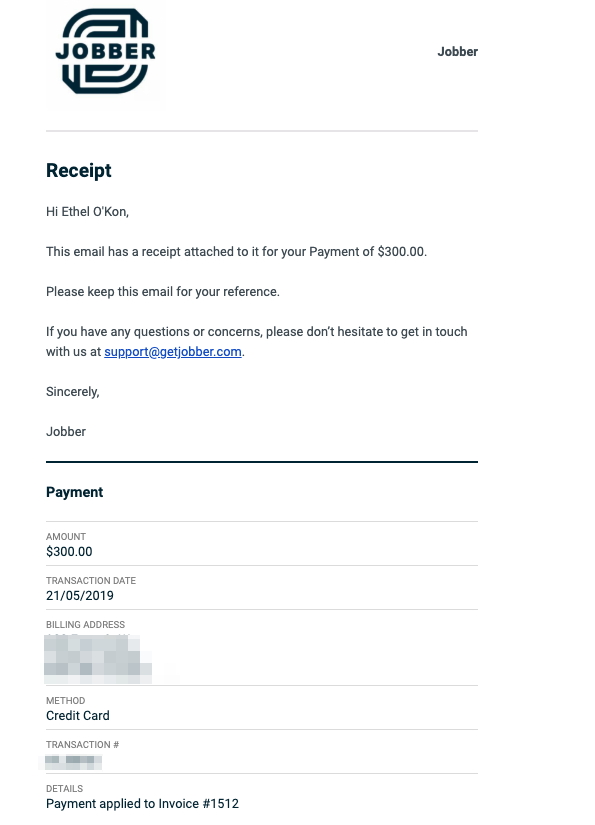Open the support@getjobber.com email link
Viewport: 595px width, 825px height.
(173, 351)
